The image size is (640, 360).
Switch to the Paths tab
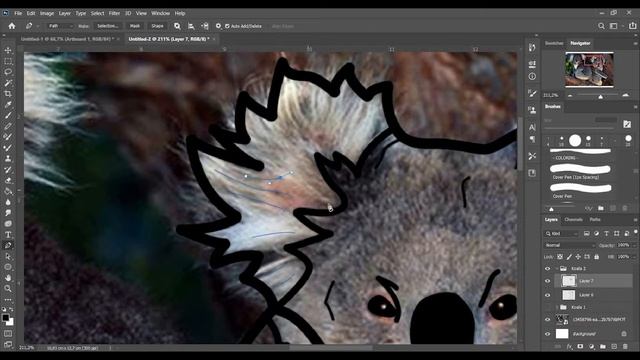coord(595,220)
